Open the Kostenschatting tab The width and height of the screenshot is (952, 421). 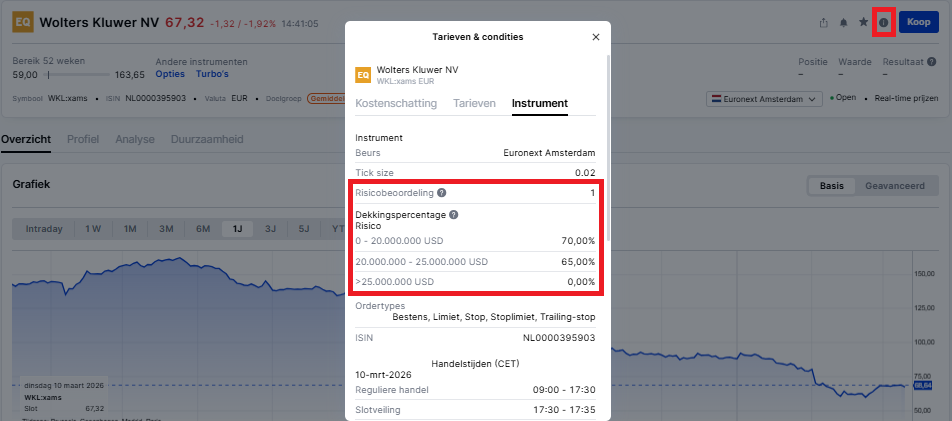click(396, 103)
